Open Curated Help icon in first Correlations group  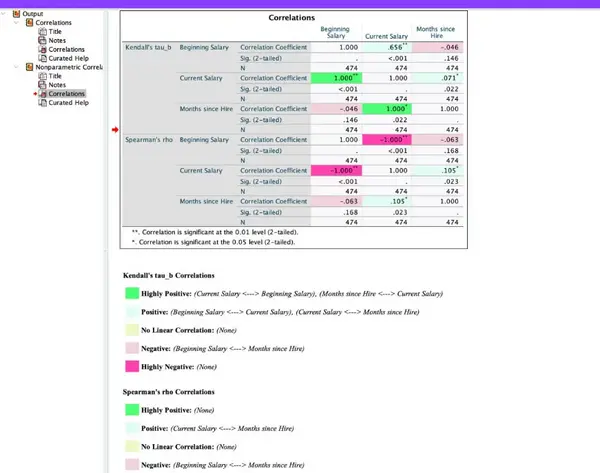42,58
